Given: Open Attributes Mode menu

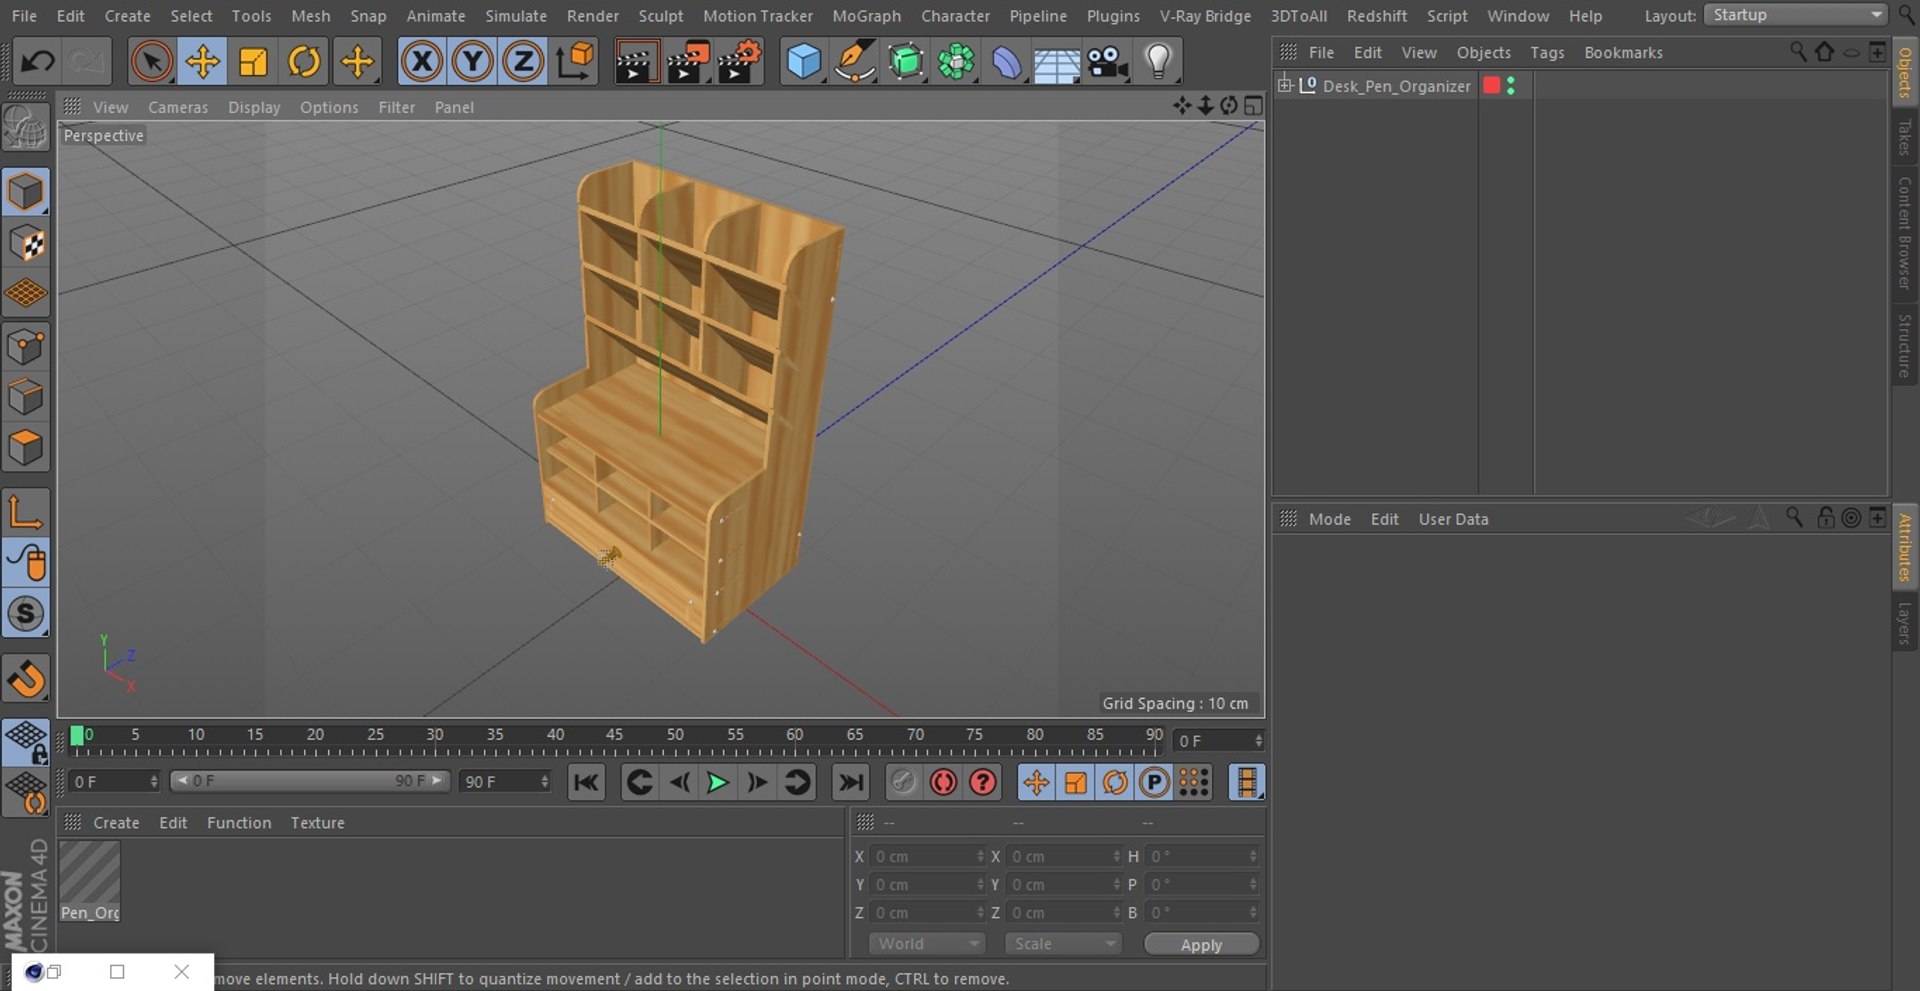Looking at the screenshot, I should point(1329,519).
